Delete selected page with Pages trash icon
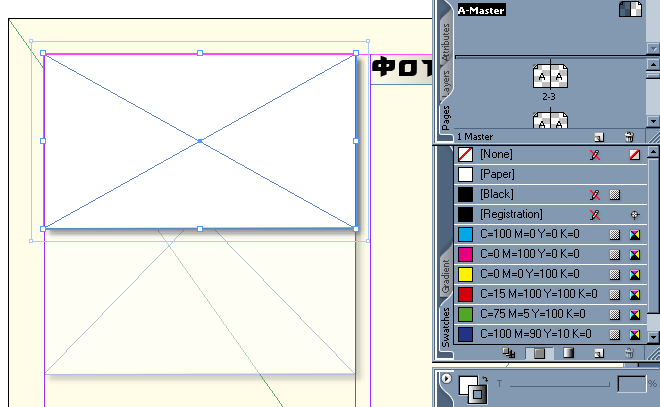The height and width of the screenshot is (407, 660). pos(629,137)
